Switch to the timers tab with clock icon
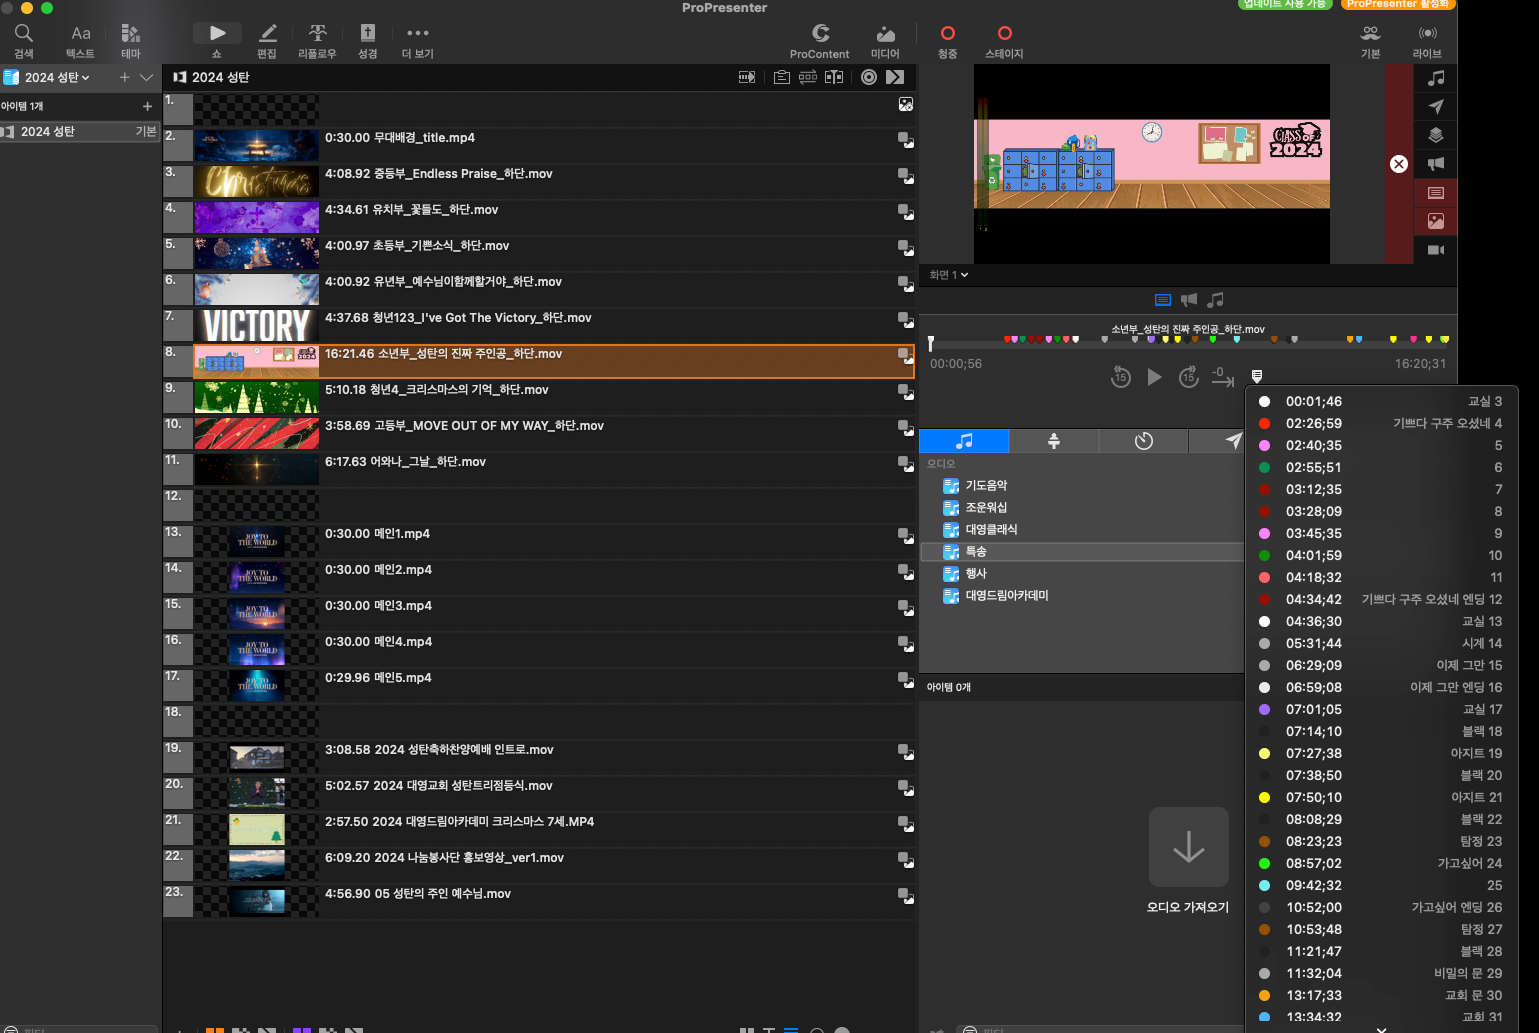Image resolution: width=1539 pixels, height=1033 pixels. (x=1144, y=441)
